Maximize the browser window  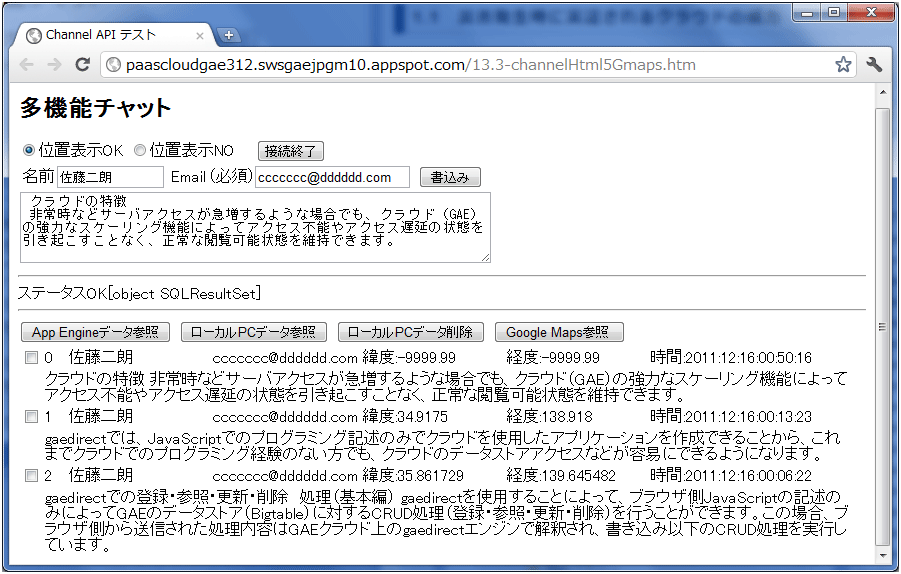tap(834, 12)
